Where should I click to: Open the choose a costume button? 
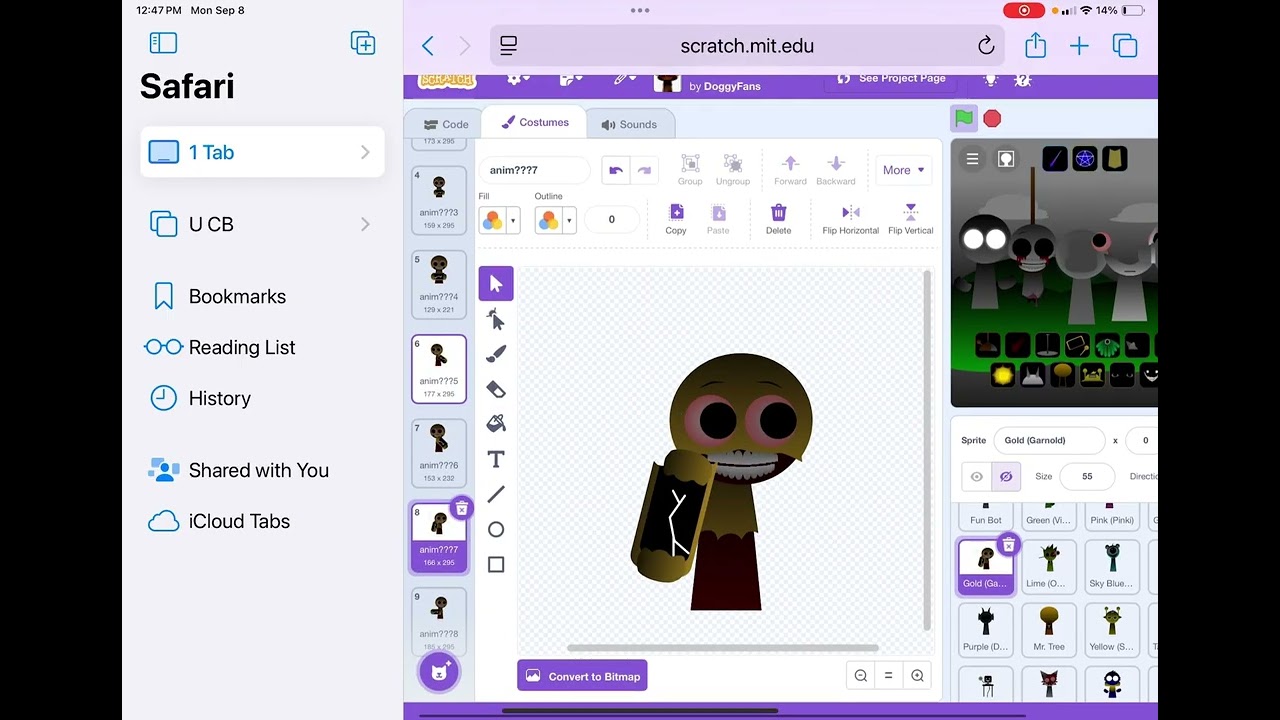pyautogui.click(x=439, y=671)
